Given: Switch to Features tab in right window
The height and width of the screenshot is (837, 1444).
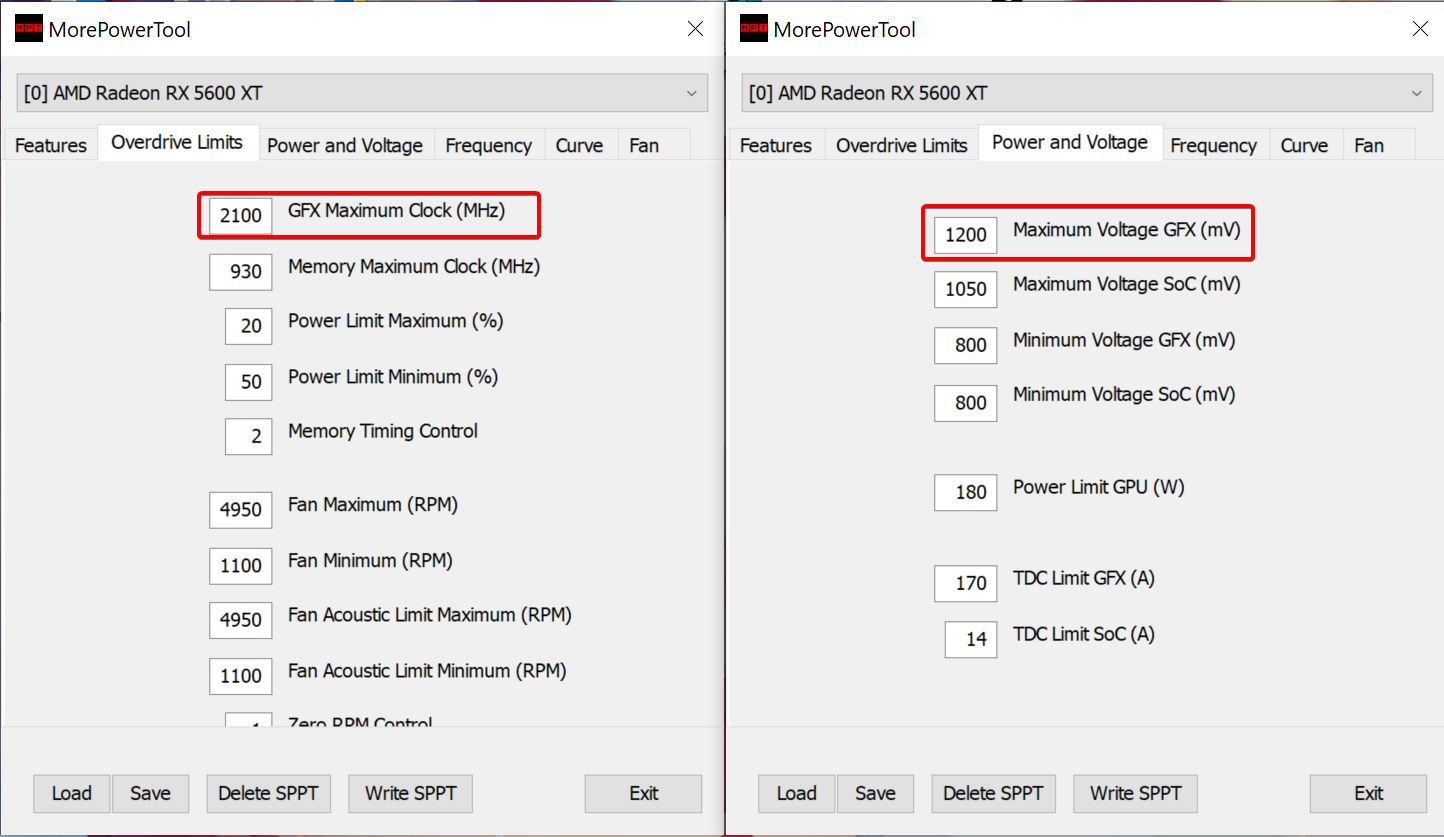Looking at the screenshot, I should 776,145.
